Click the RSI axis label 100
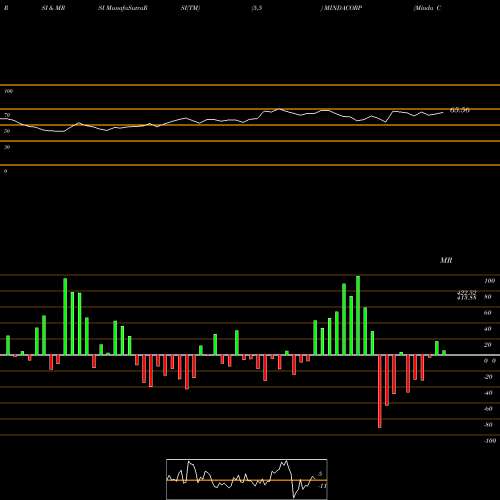Screen dimensions: 500x500 pos(9,91)
